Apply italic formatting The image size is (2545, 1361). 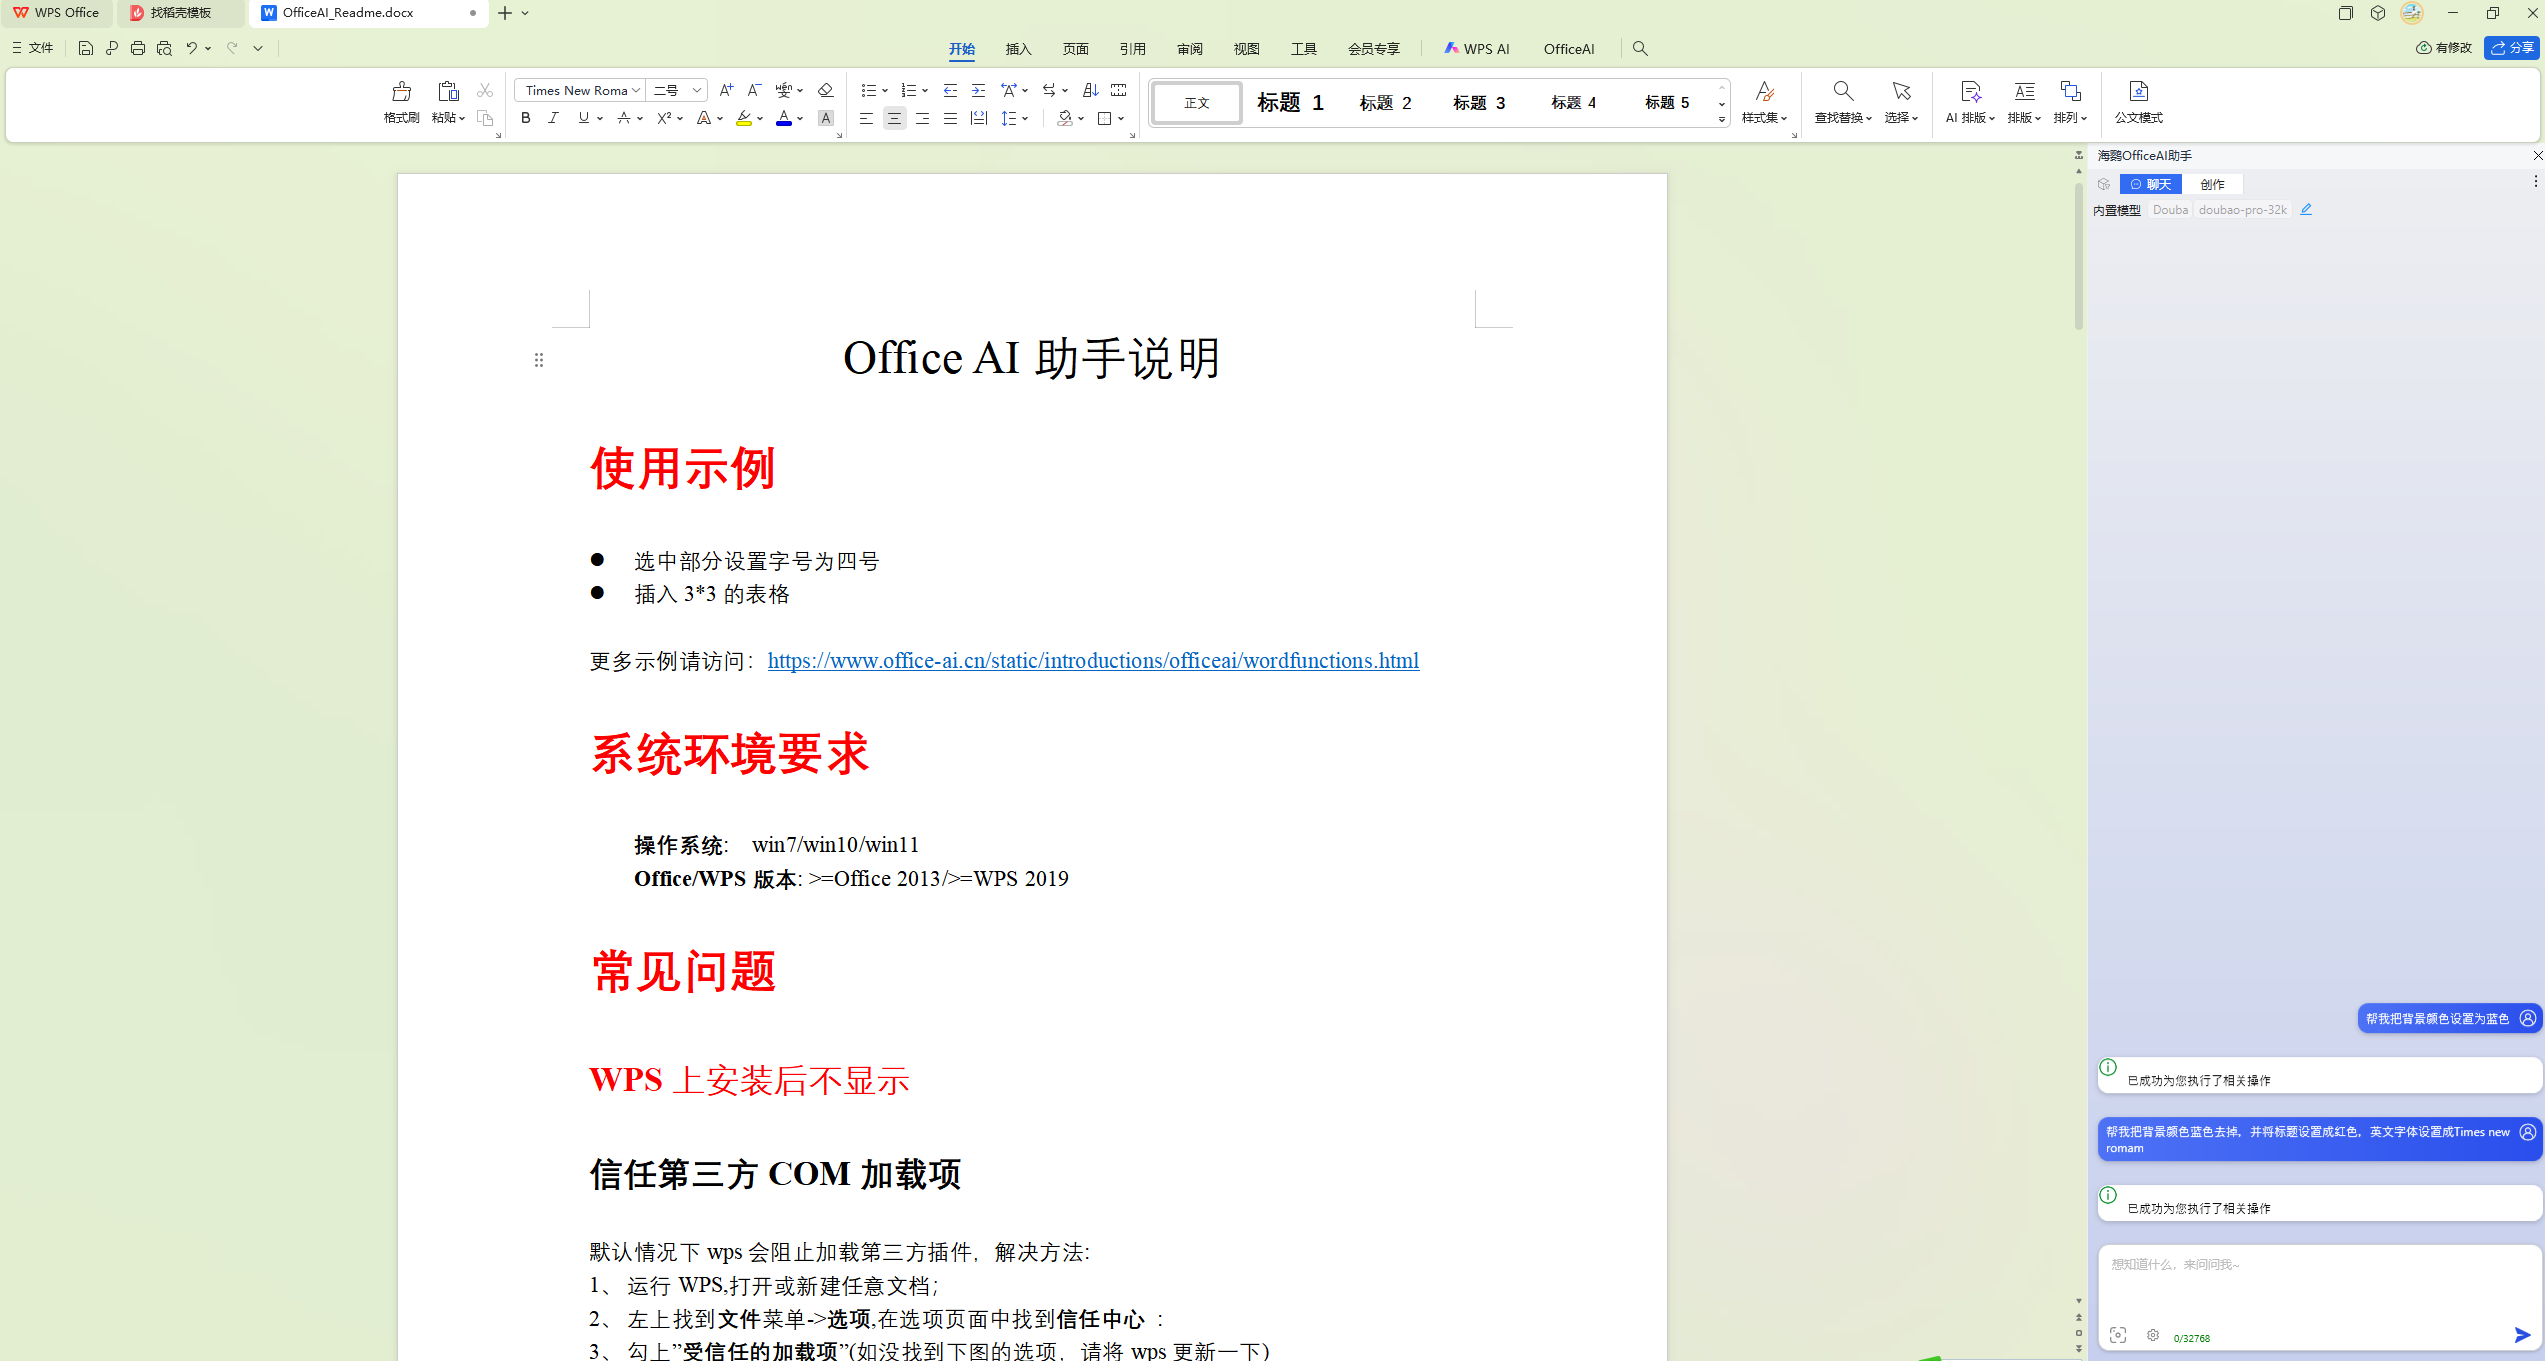pyautogui.click(x=553, y=118)
